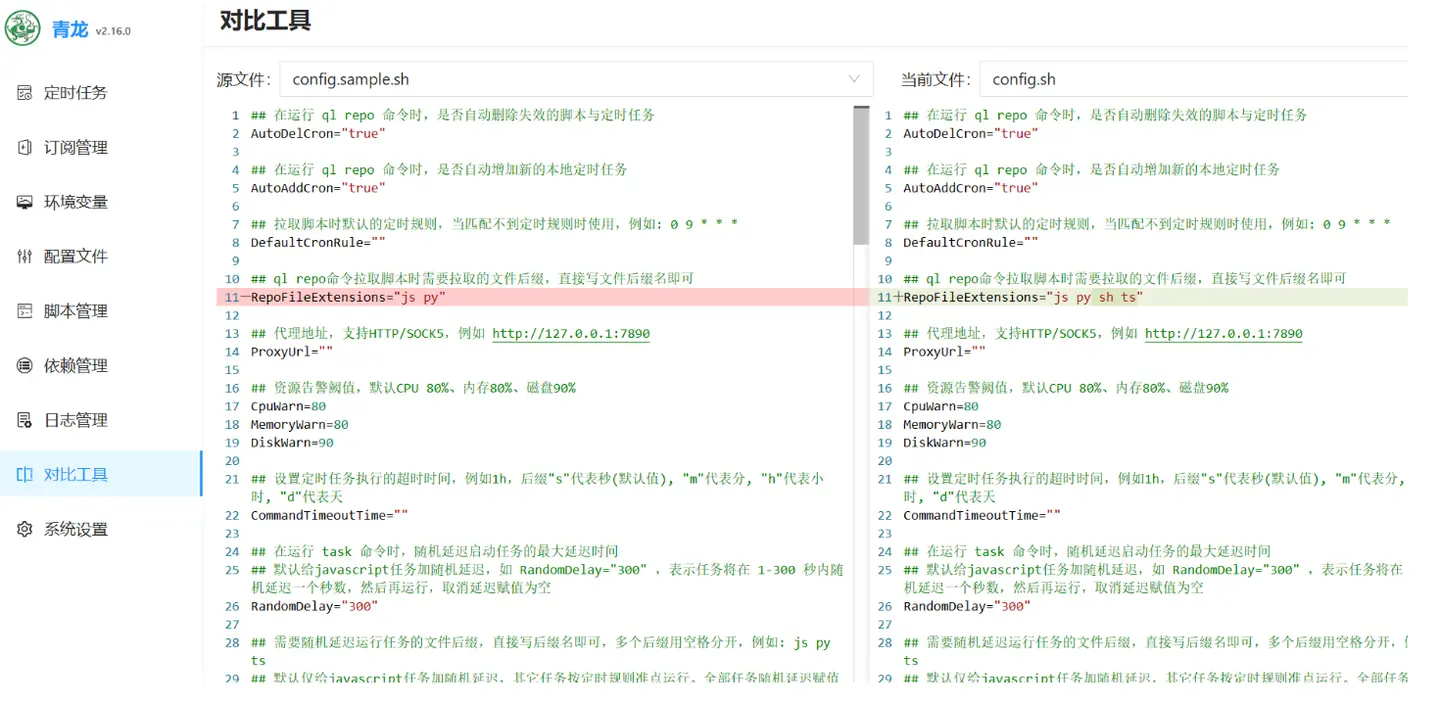Click CommandTimeoutTime="" in source pane
Image resolution: width=1440 pixels, height=705 pixels.
point(329,516)
